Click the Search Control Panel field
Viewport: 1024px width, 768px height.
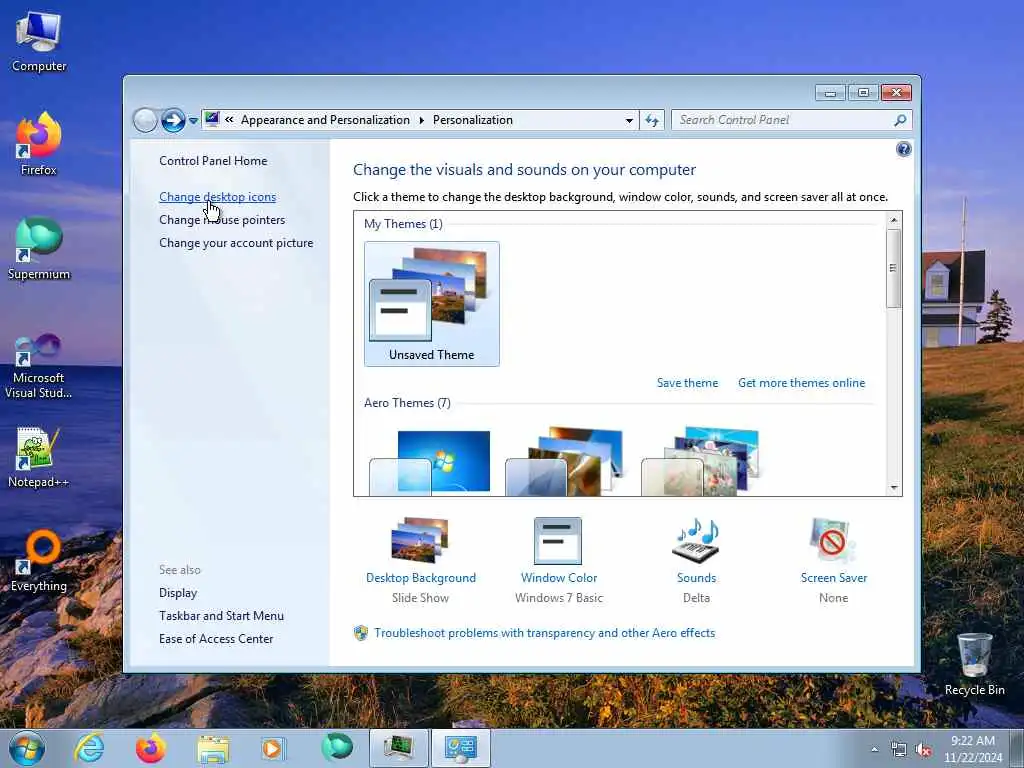tap(781, 120)
